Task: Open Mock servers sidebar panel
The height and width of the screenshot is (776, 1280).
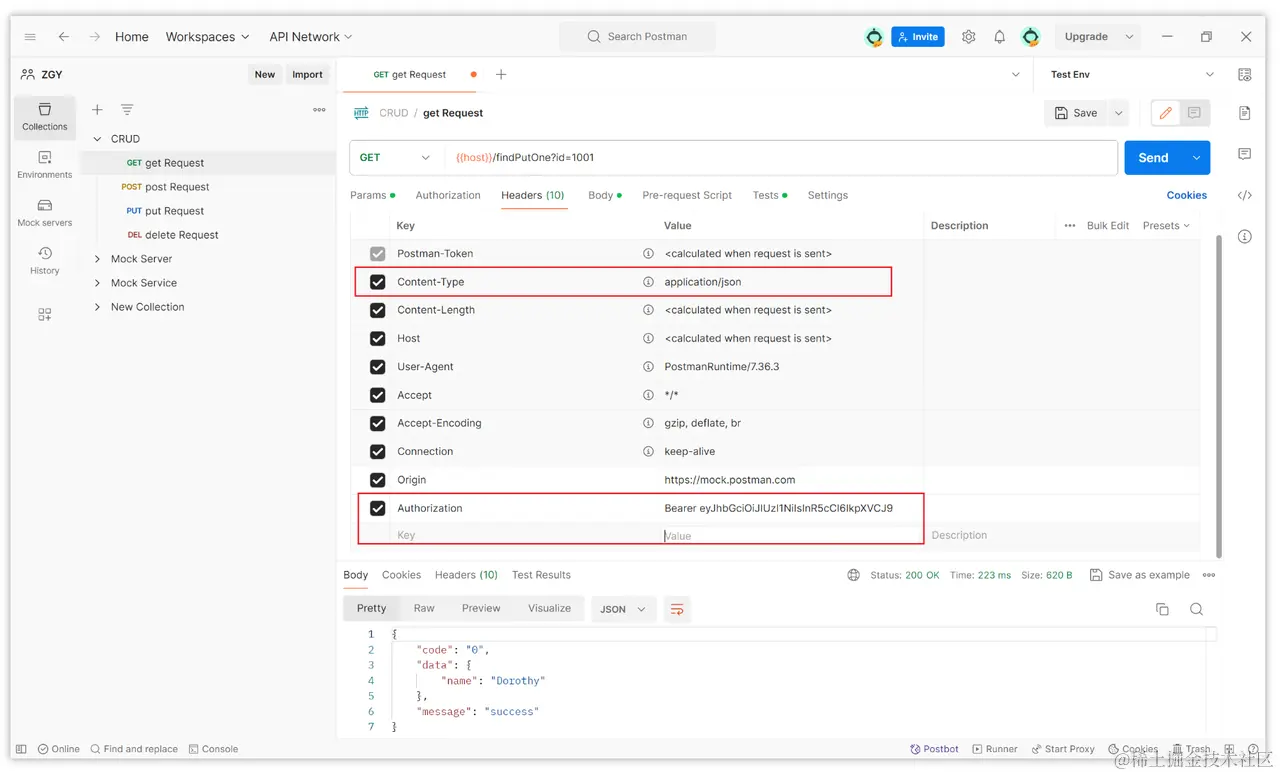Action: 45,213
